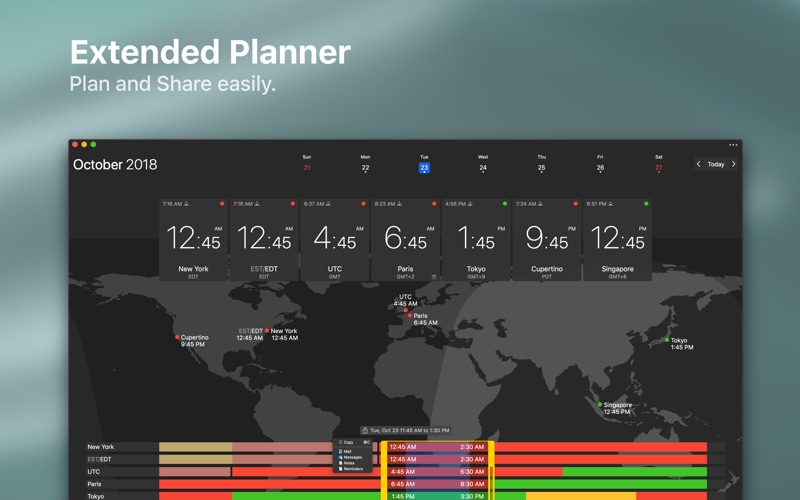Click the Singapore green marker on map
The image size is (800, 500).
(600, 405)
